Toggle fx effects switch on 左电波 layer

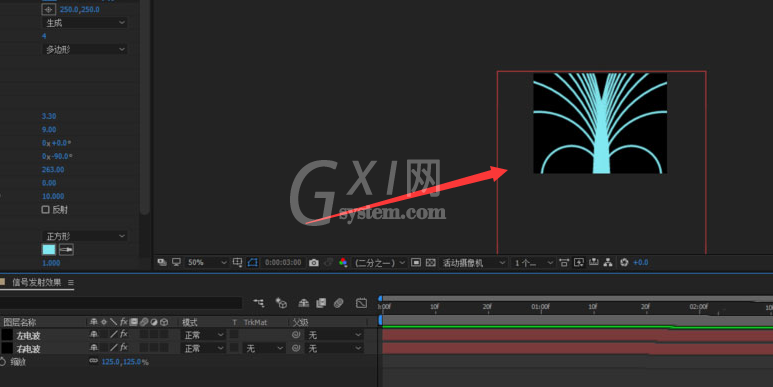[x=124, y=334]
